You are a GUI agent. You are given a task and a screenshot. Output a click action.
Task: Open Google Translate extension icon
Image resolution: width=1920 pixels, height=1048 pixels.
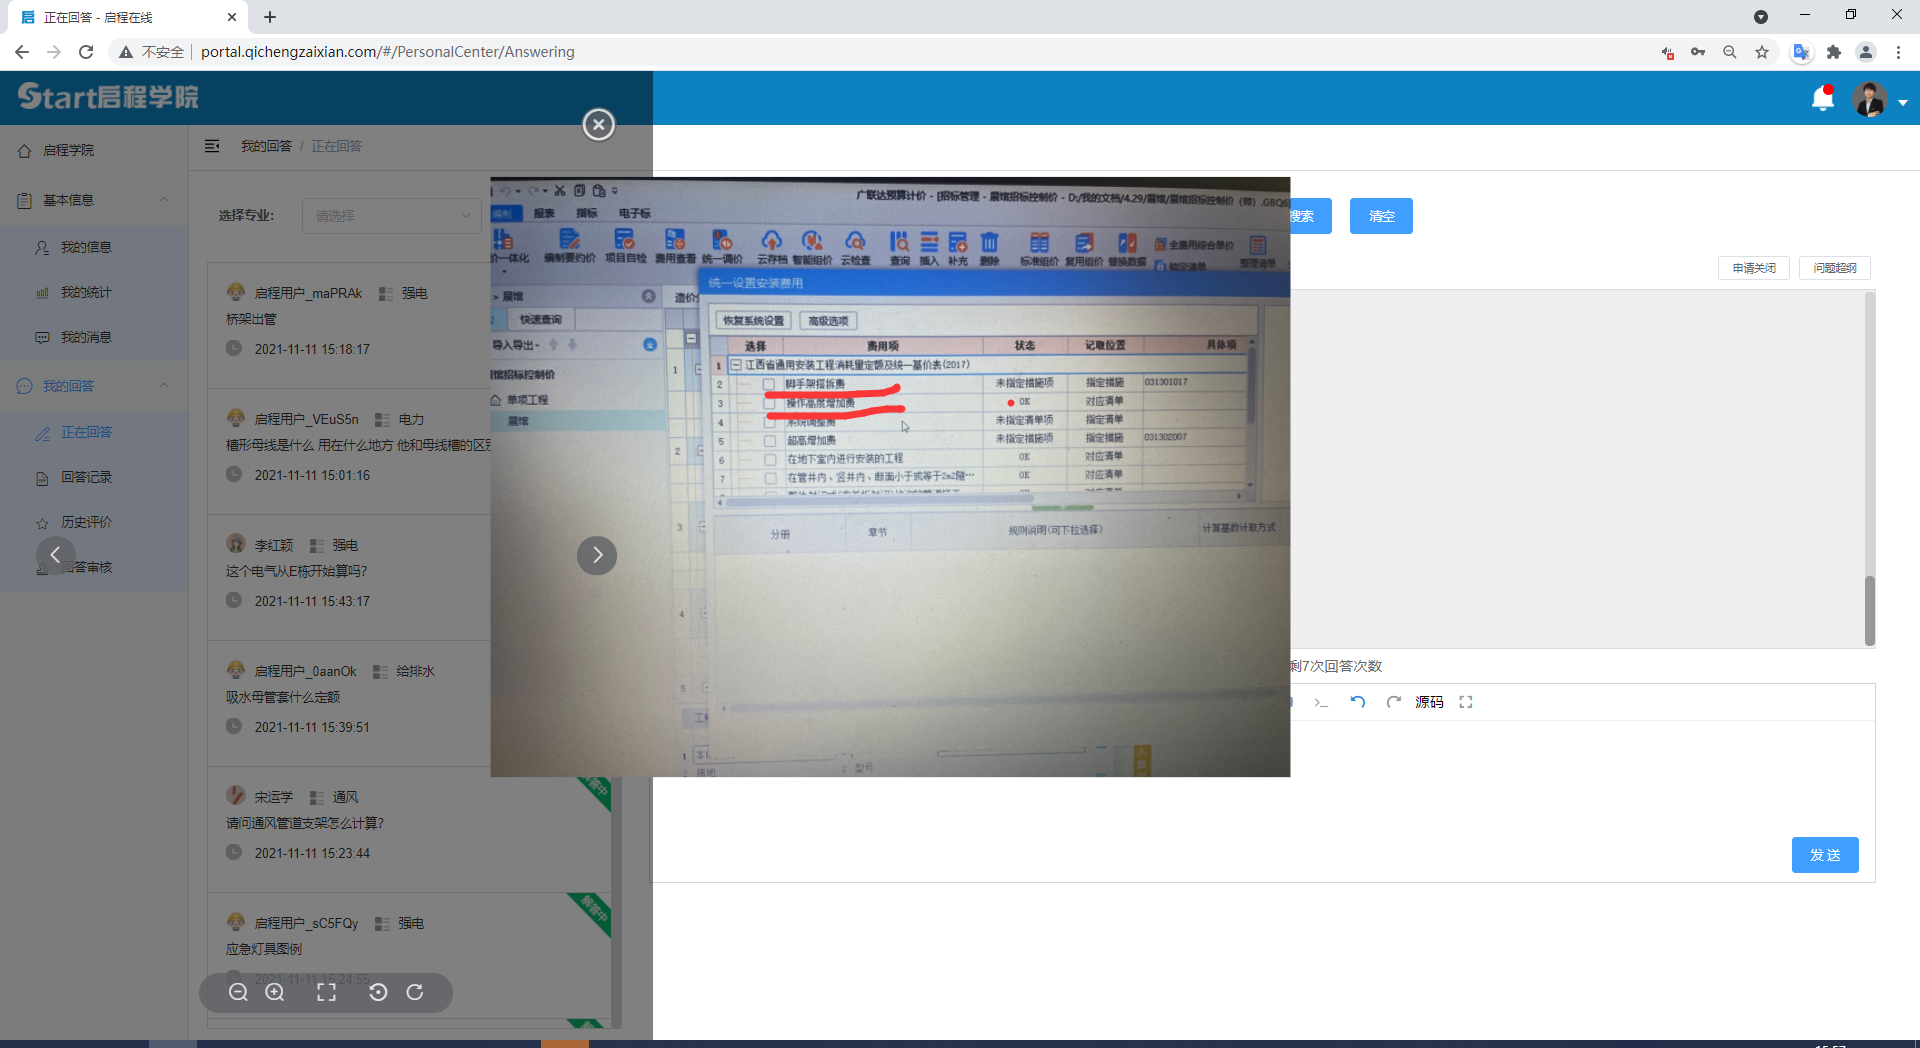pos(1801,52)
